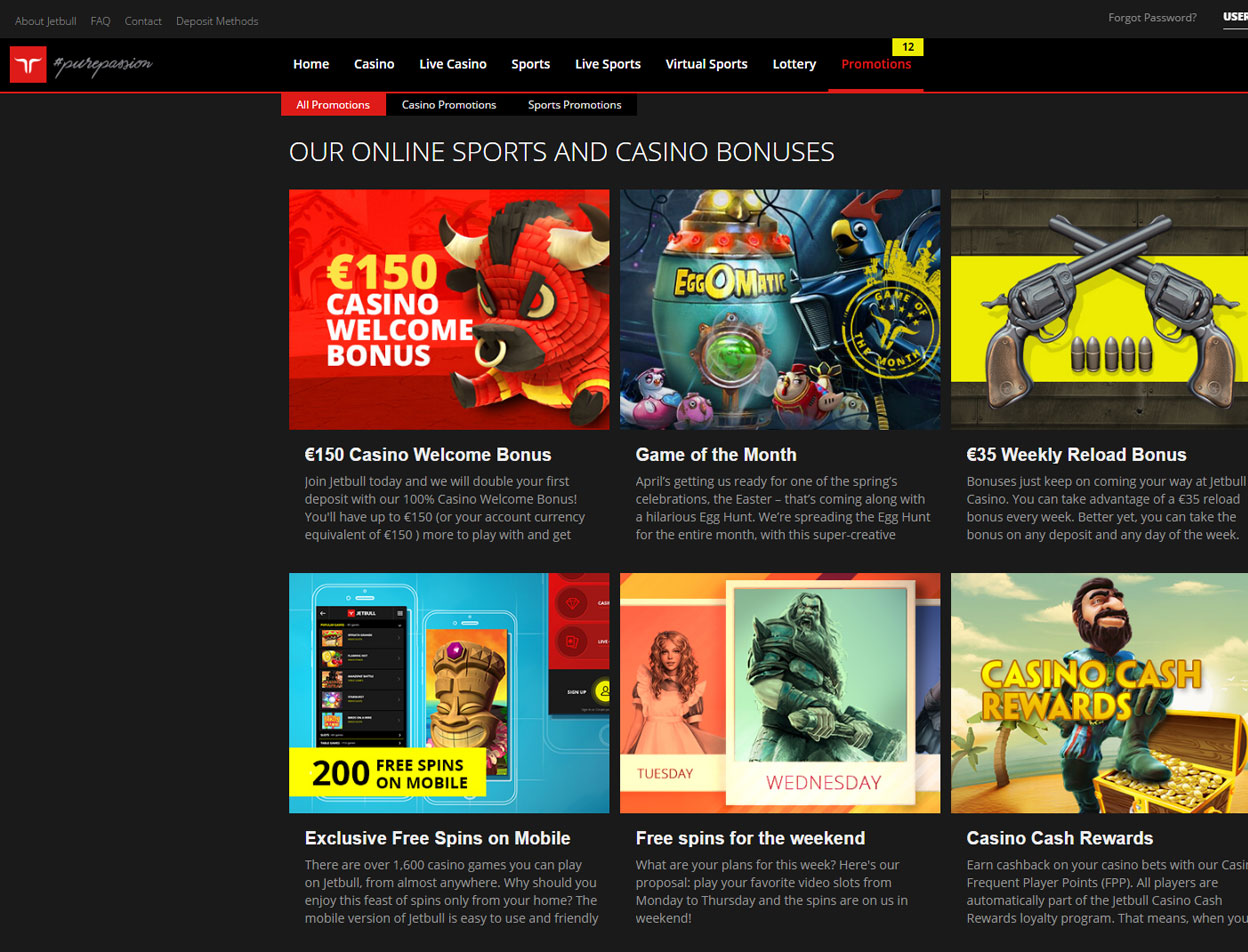Open the EggOMatic Game of the Month banner

(780, 310)
